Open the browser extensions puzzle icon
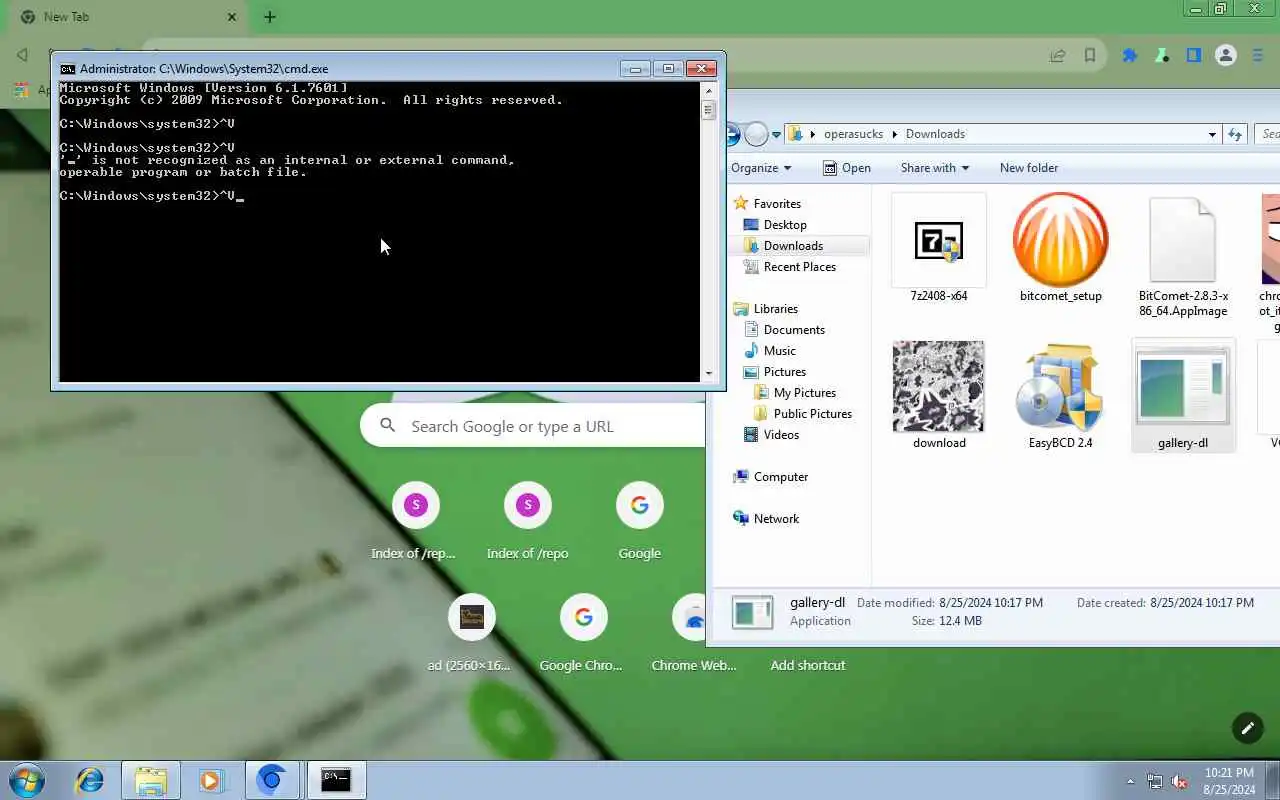1280x800 pixels. pyautogui.click(x=1130, y=56)
